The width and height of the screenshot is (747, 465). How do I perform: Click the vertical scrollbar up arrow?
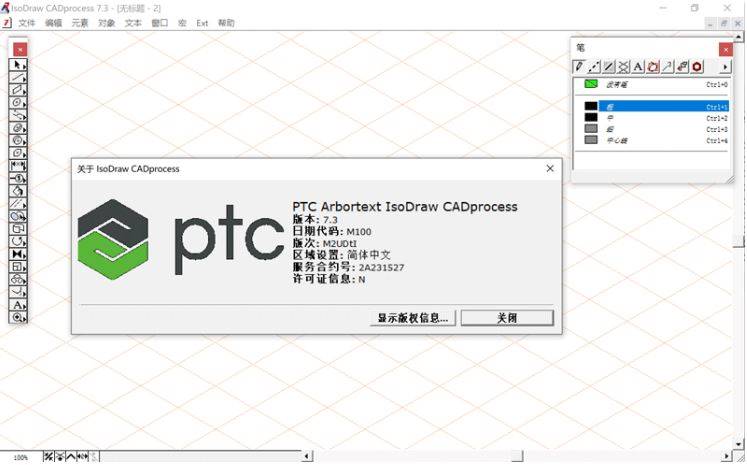[x=739, y=36]
